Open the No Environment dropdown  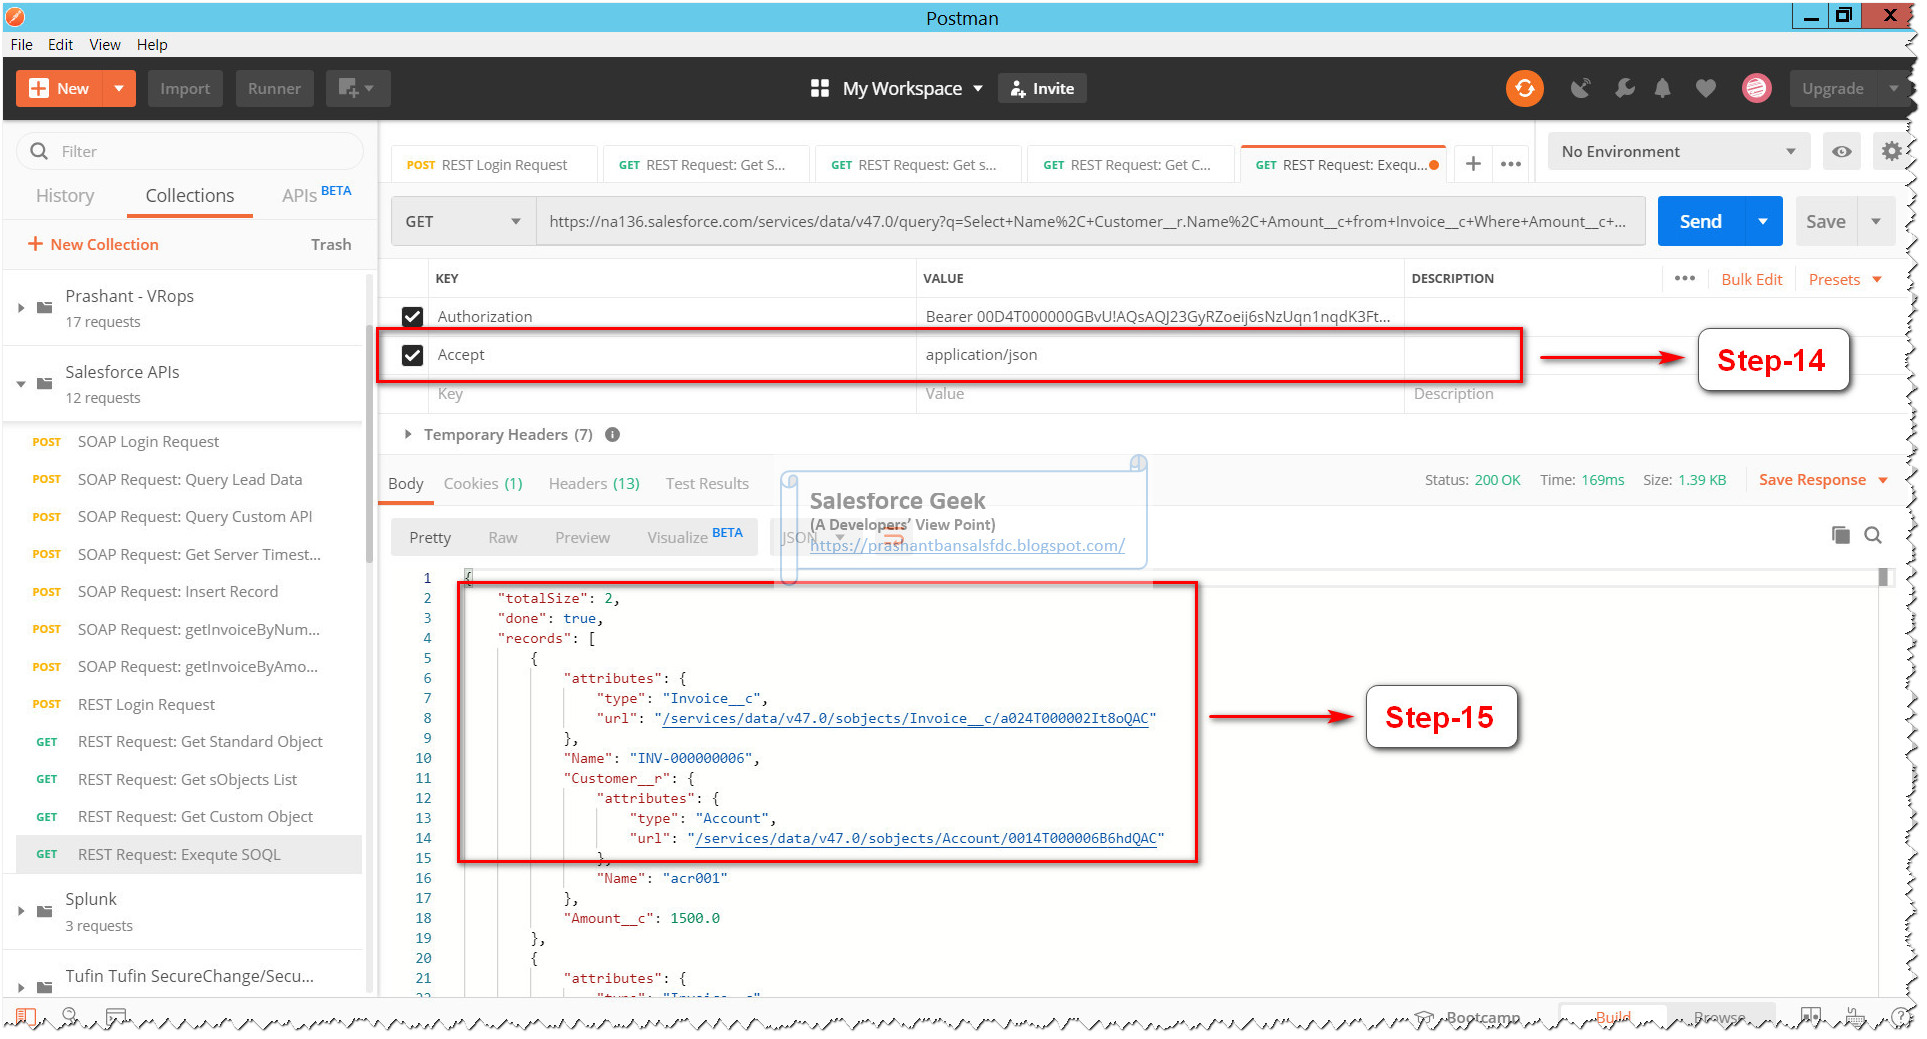click(1678, 152)
